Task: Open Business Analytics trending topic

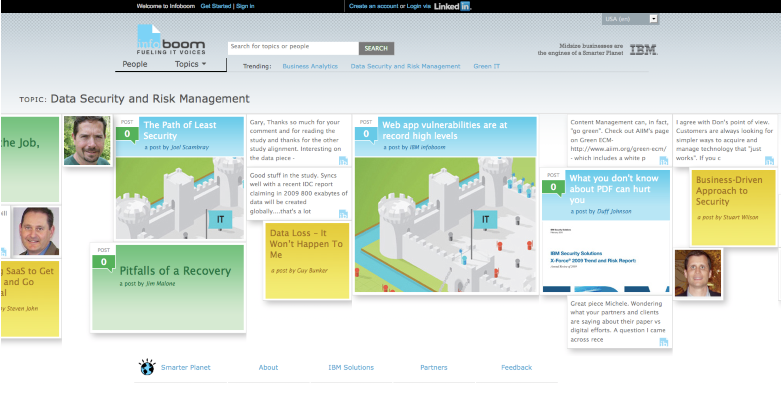Action: [x=310, y=66]
